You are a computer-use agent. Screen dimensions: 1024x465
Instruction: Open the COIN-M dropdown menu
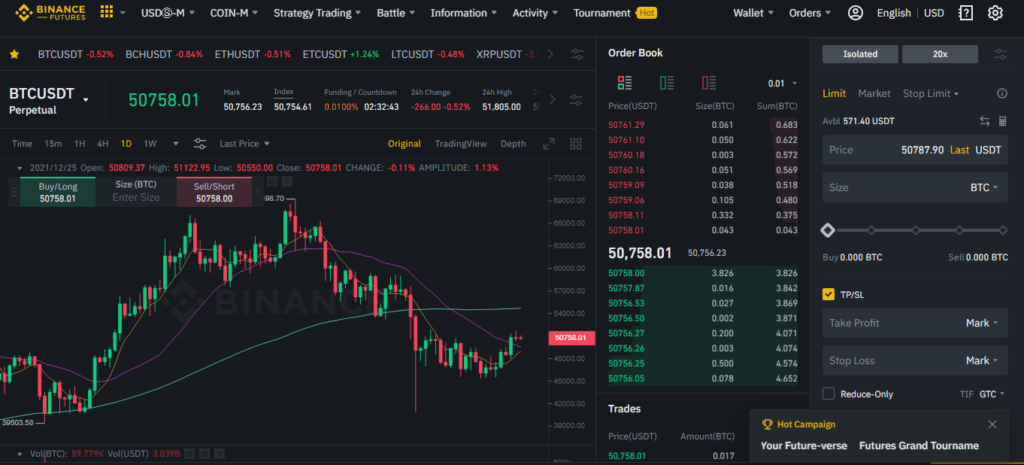[x=234, y=12]
